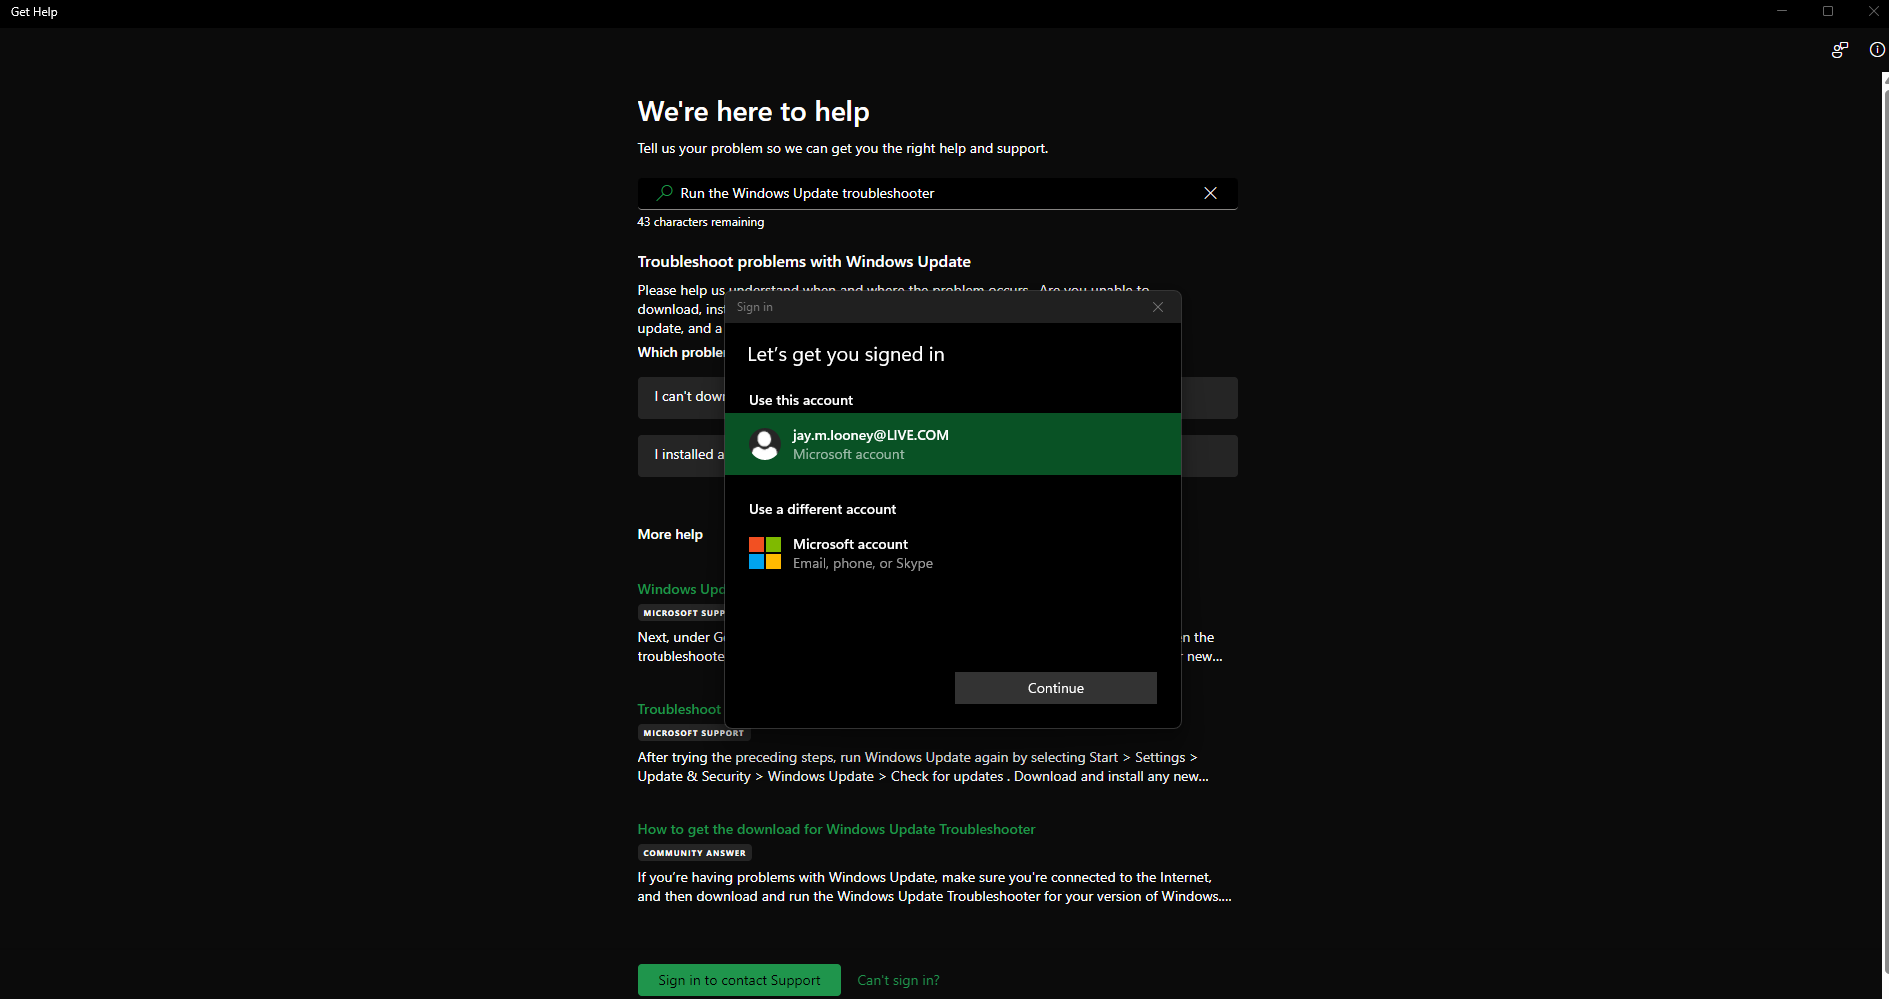This screenshot has width=1889, height=999.
Task: Open the Troubleshoot help article link
Action: pyautogui.click(x=679, y=709)
